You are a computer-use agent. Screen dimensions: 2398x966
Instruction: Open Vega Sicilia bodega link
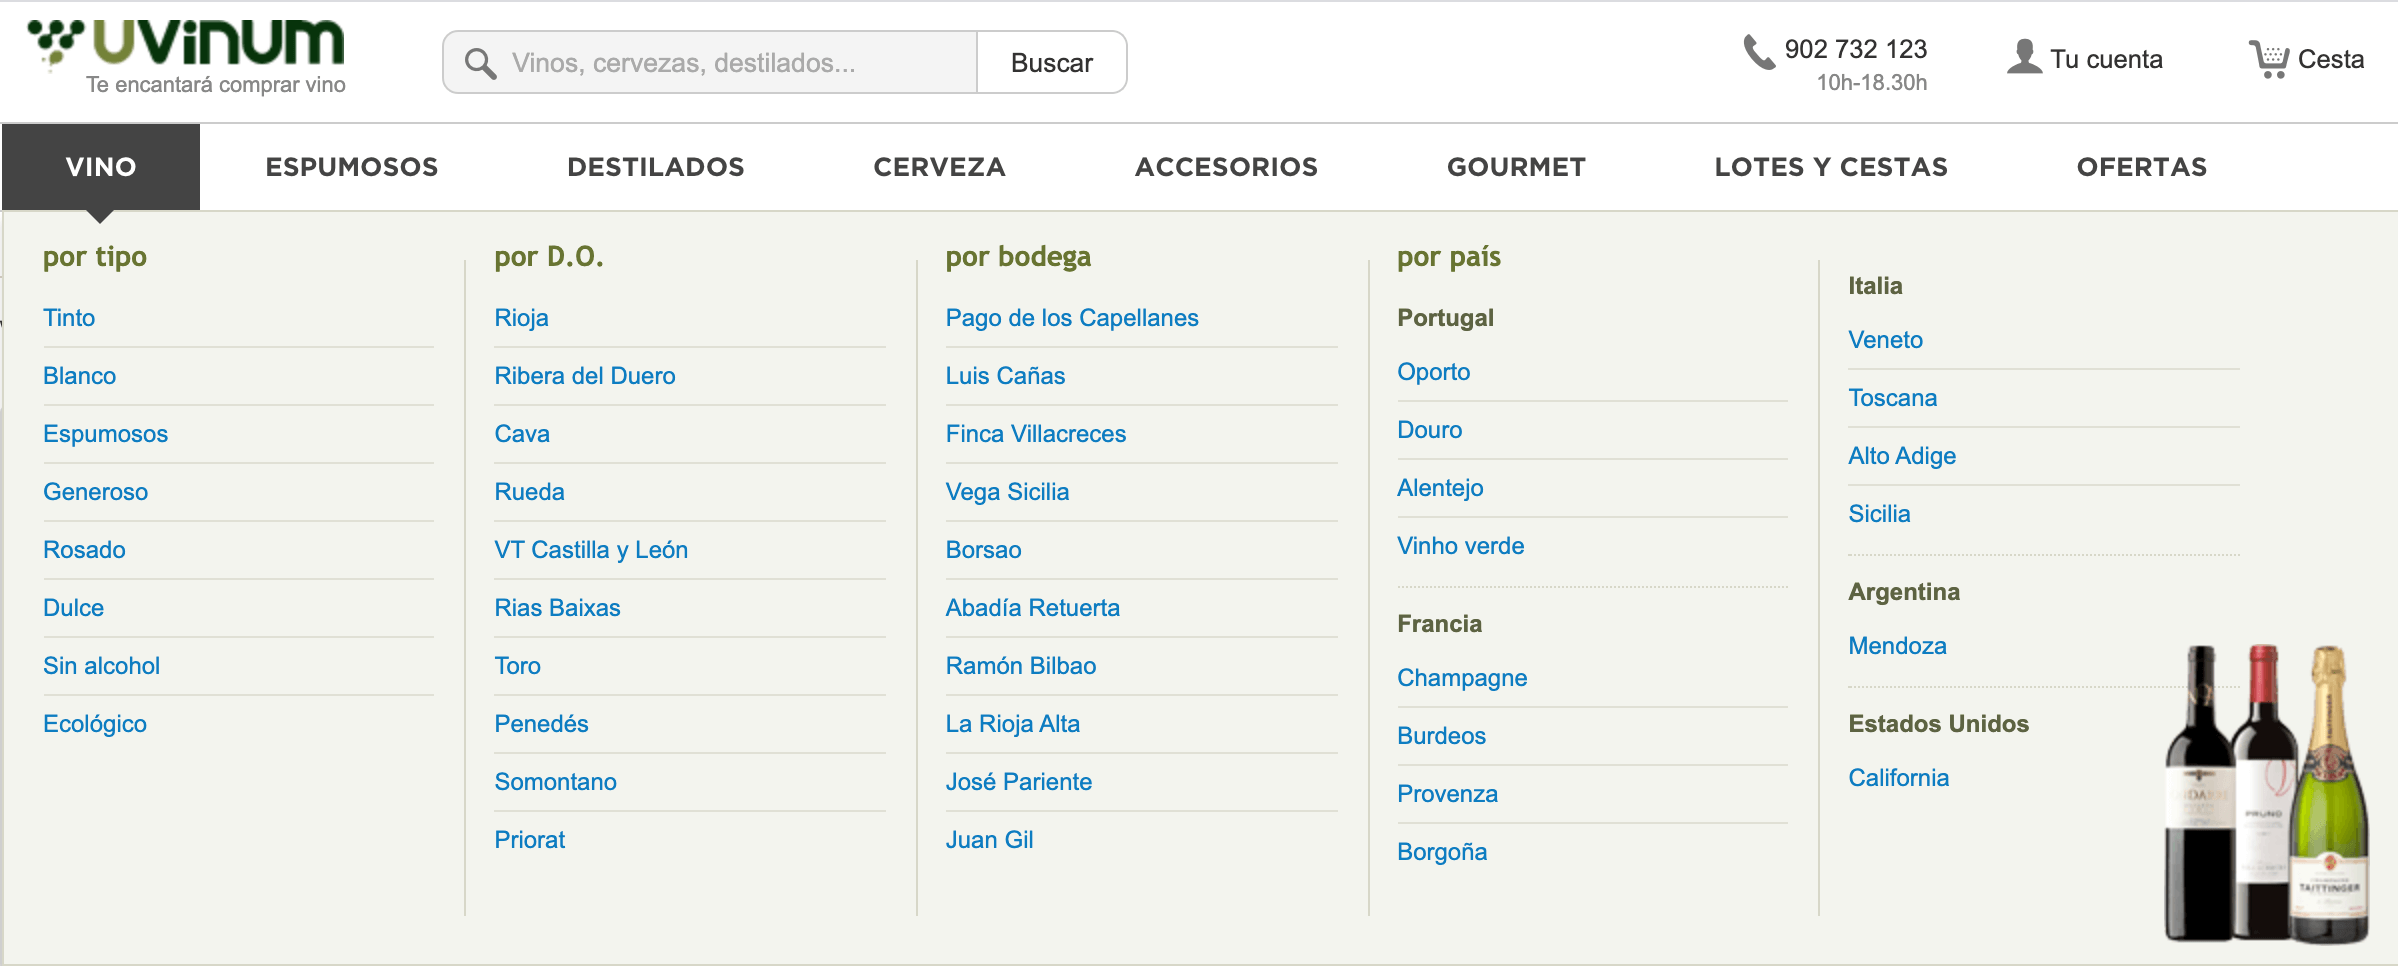point(1007,492)
